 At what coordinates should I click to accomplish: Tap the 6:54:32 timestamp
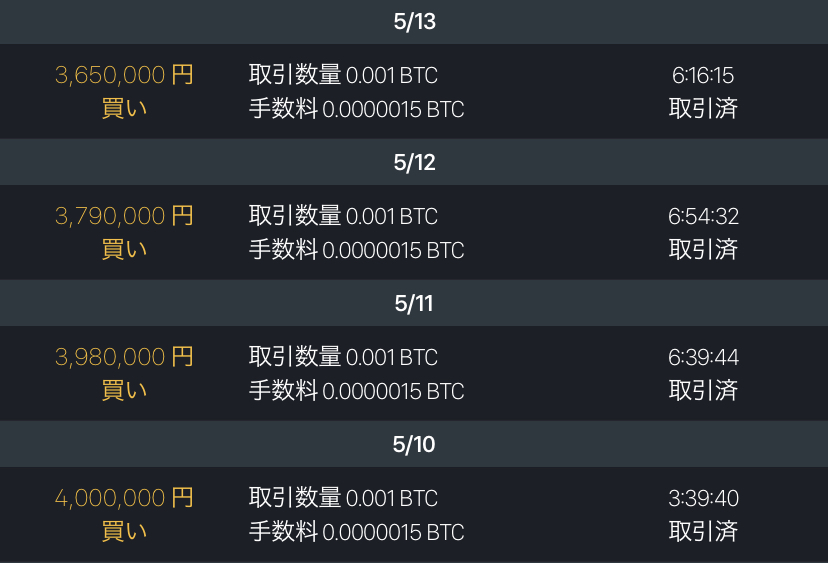point(703,216)
